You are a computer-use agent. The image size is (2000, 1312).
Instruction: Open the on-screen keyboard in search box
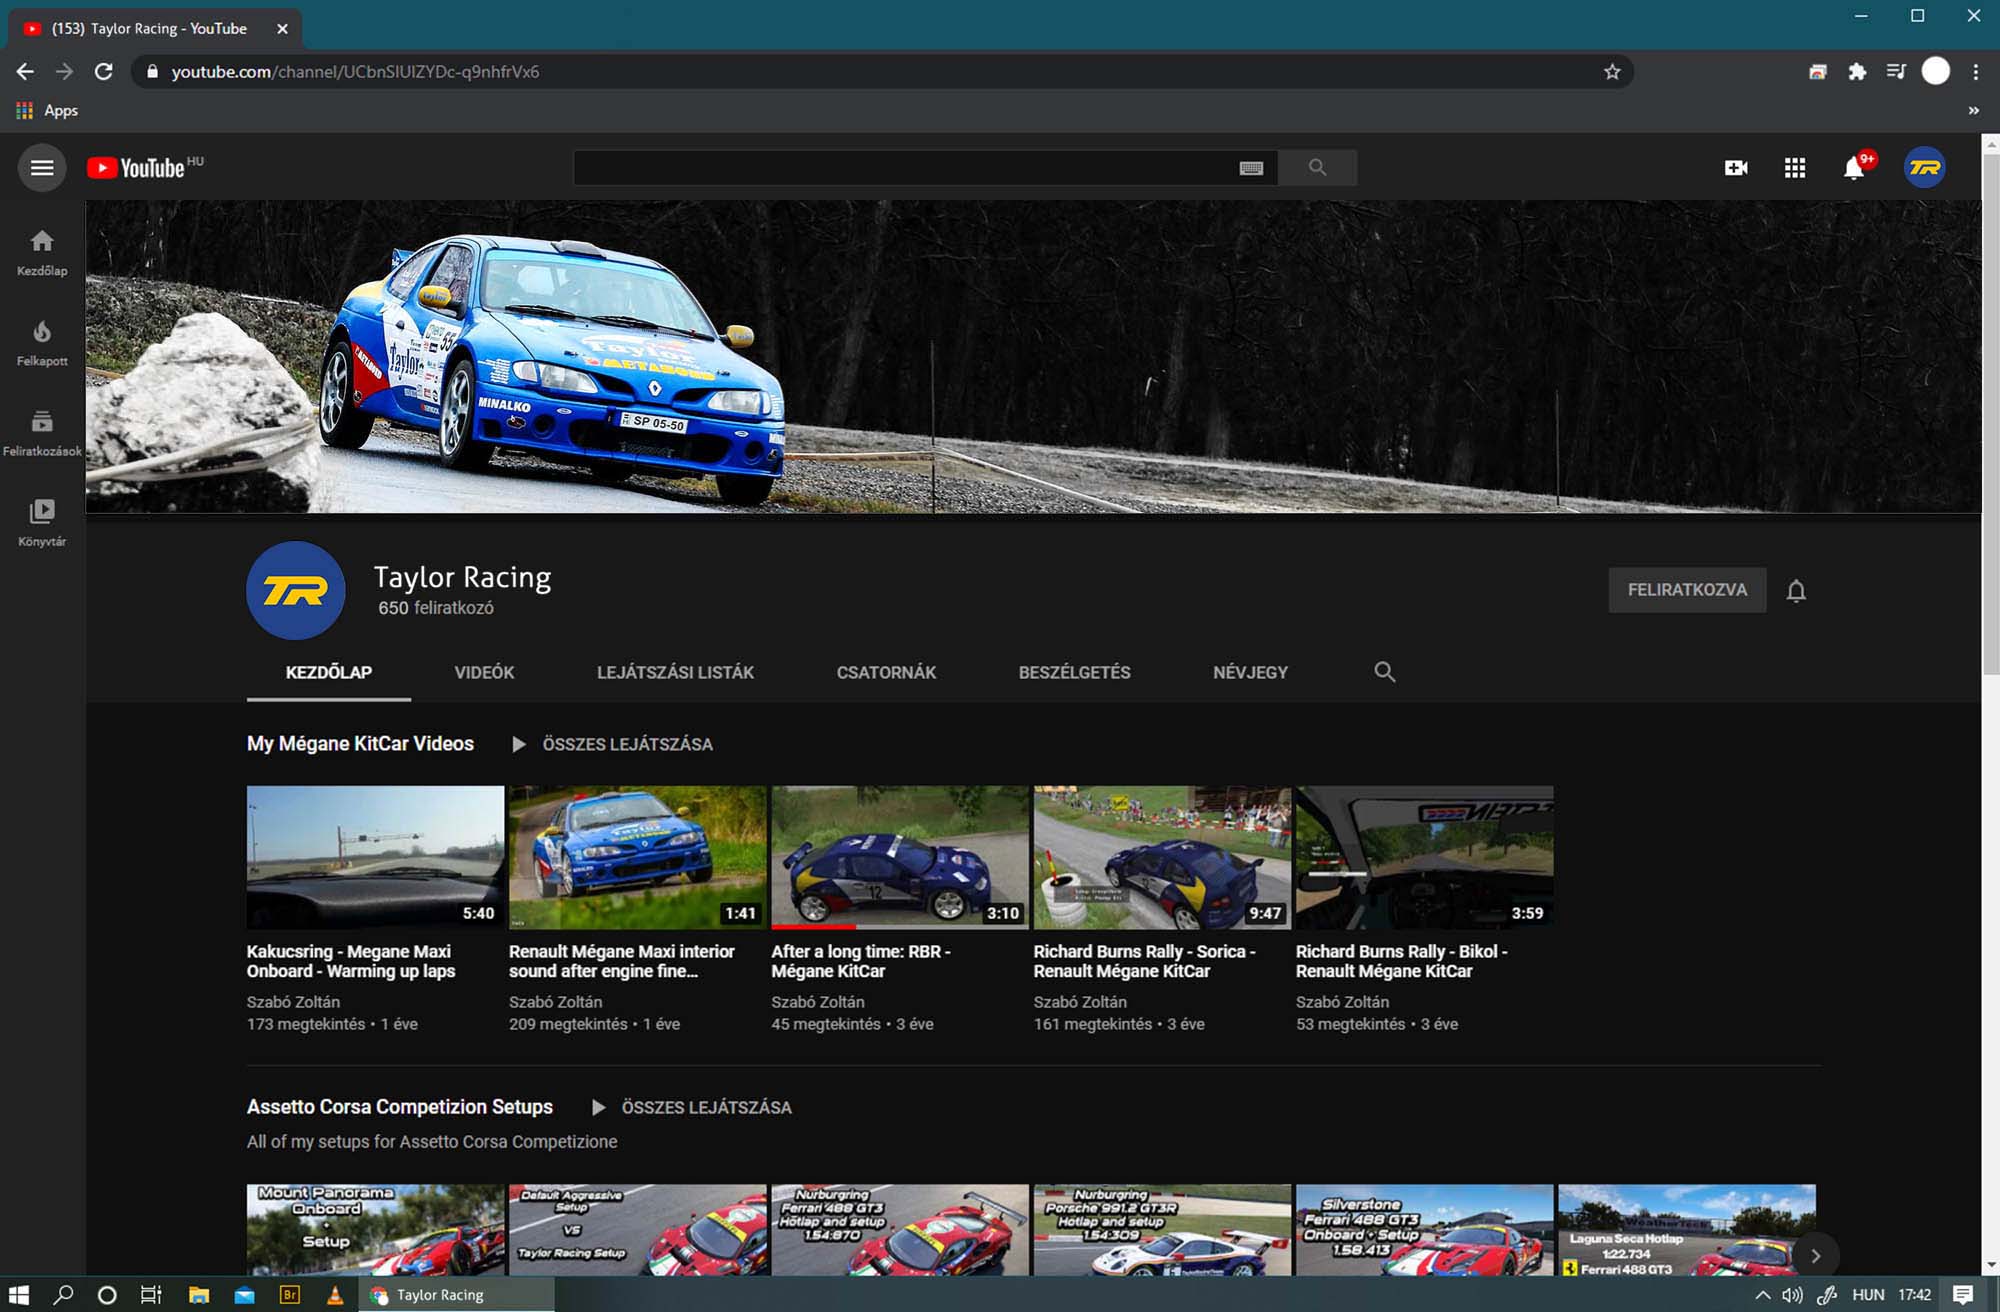(1251, 168)
